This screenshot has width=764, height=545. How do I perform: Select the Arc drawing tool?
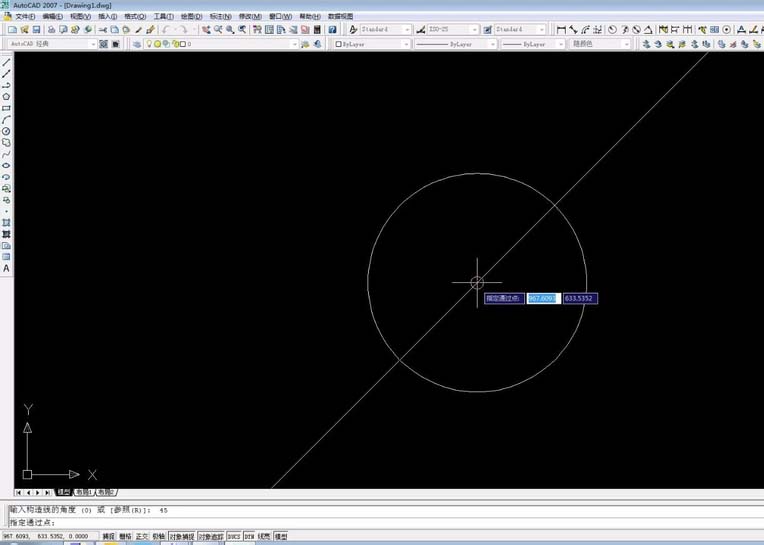click(x=7, y=120)
